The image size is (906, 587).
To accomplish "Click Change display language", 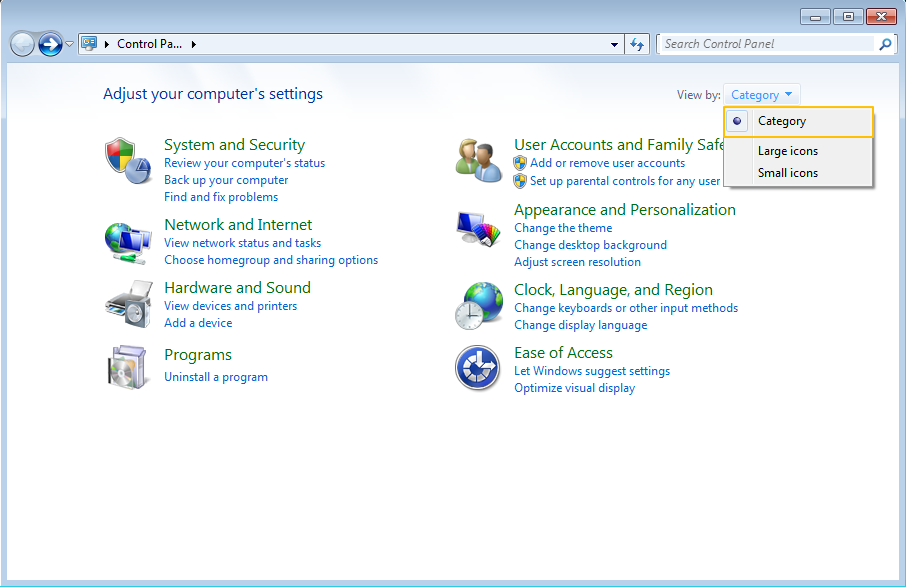I will pos(581,325).
